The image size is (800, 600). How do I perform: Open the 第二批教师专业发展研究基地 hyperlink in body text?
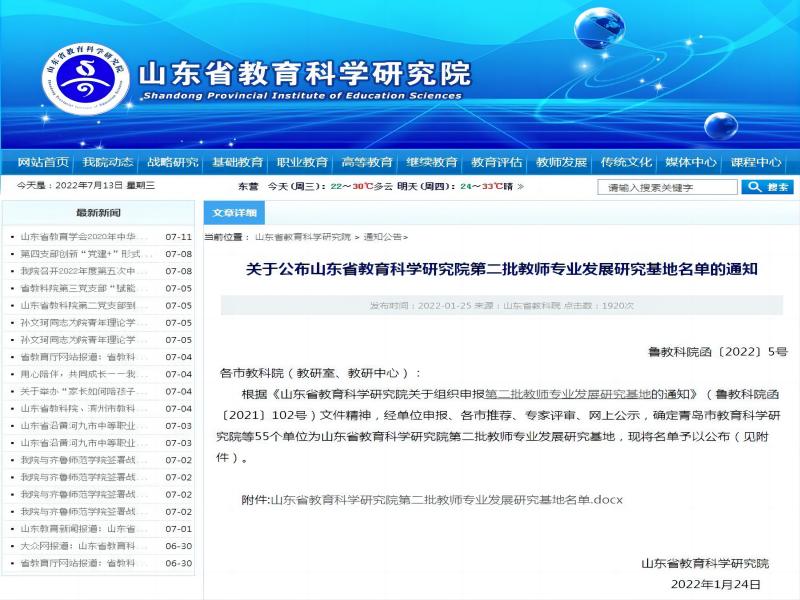point(568,394)
